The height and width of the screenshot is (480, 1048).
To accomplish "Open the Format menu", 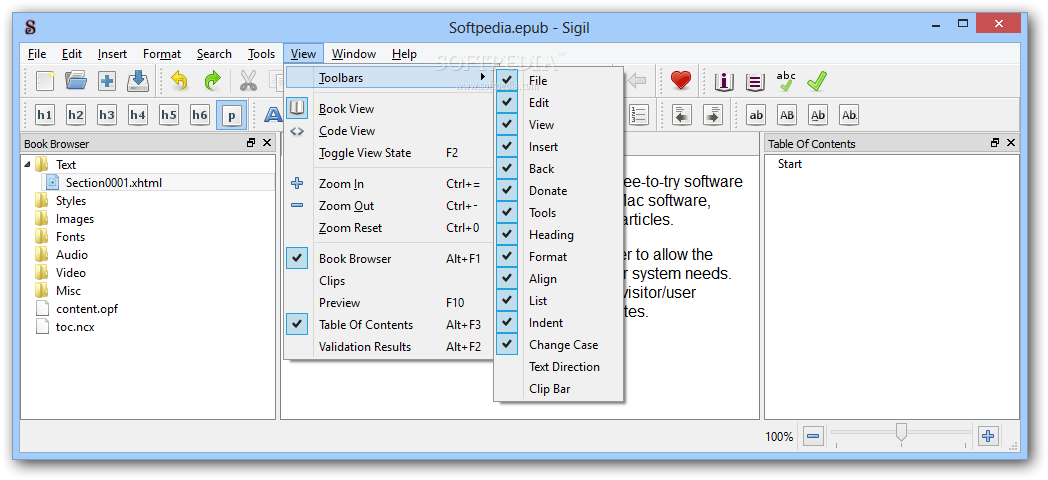I will click(x=162, y=54).
